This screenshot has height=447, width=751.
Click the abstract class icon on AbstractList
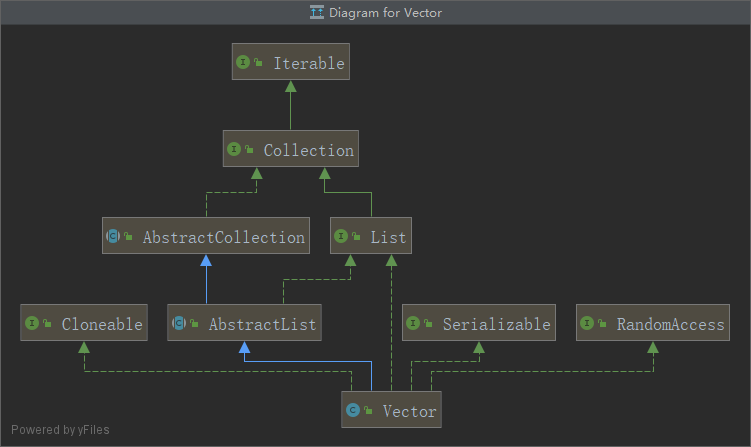[x=179, y=323]
